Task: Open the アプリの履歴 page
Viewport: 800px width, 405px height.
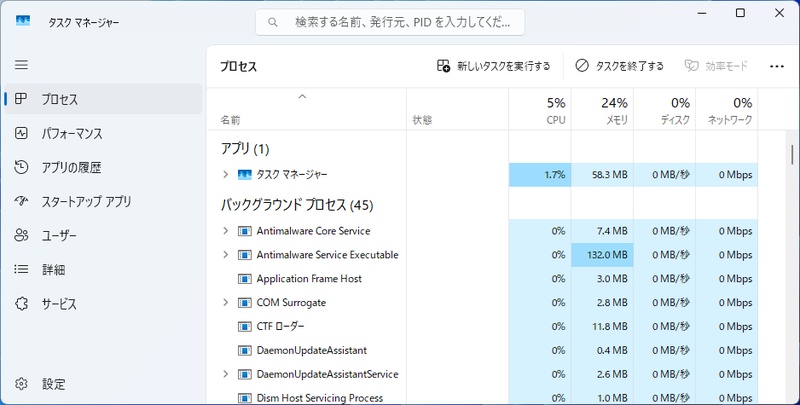Action: [x=103, y=167]
